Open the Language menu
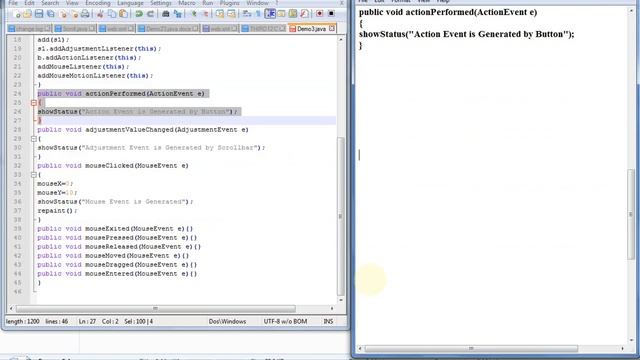The height and width of the screenshot is (360, 640). tap(131, 3)
